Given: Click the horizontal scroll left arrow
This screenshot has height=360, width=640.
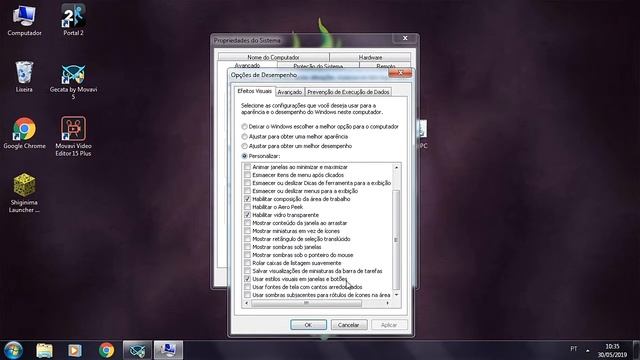Looking at the screenshot, I should [246, 303].
